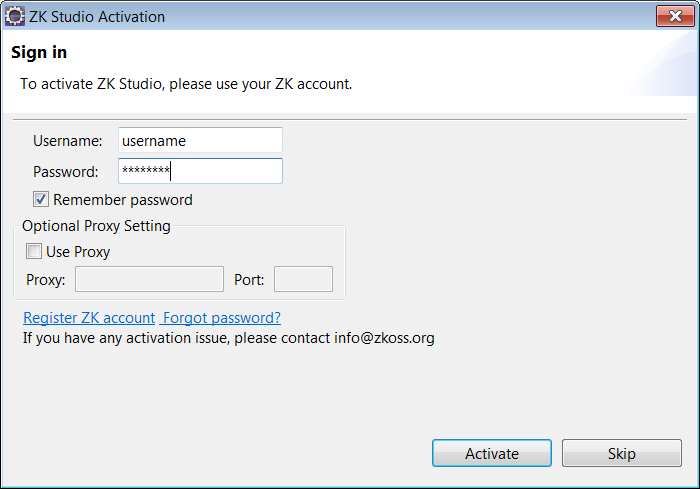Select the Port number text box
This screenshot has height=489, width=700.
coord(304,279)
